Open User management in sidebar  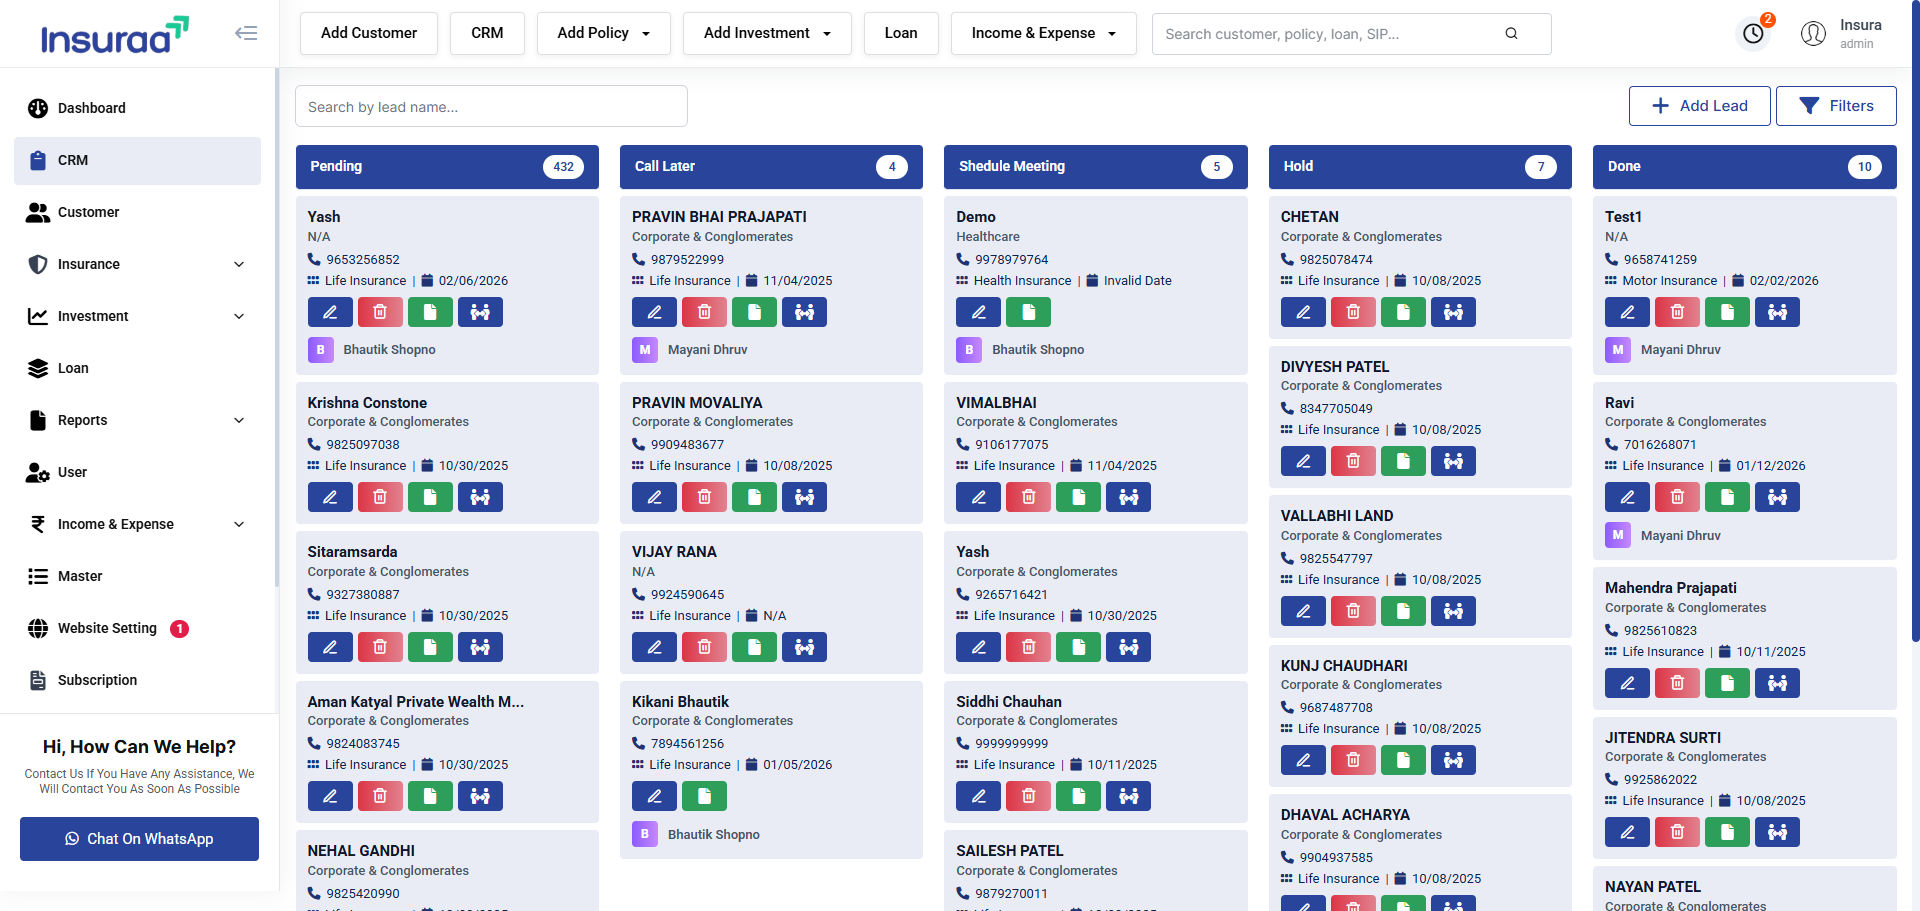point(137,472)
